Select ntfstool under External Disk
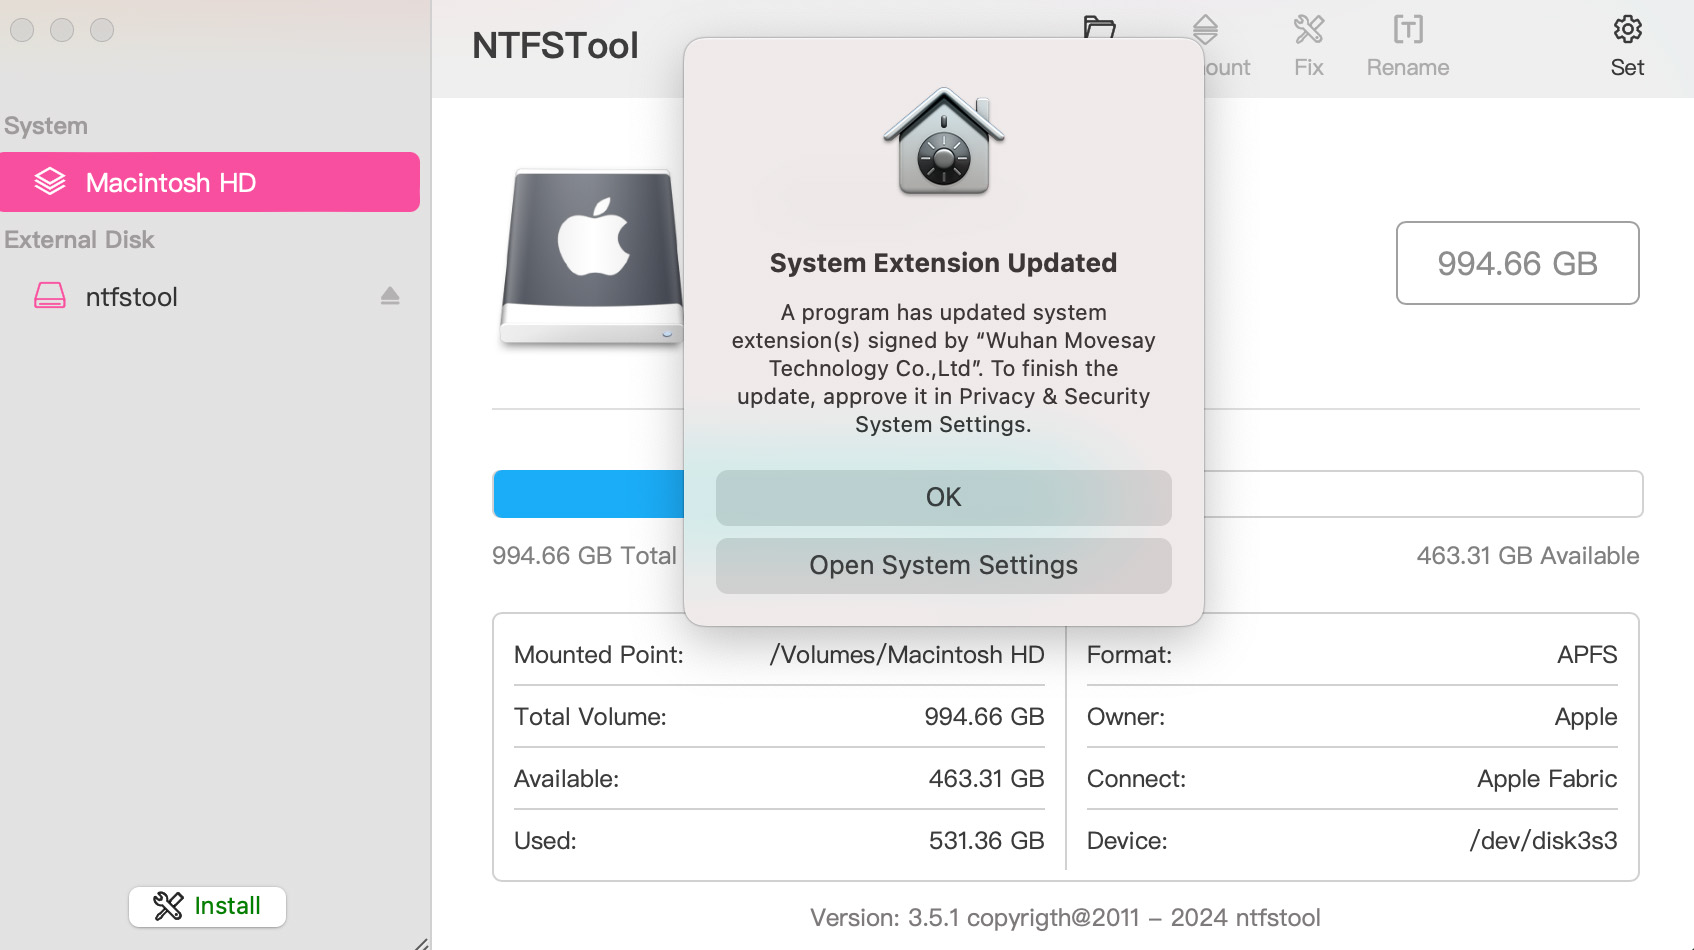Viewport: 1694px width, 950px height. tap(132, 297)
